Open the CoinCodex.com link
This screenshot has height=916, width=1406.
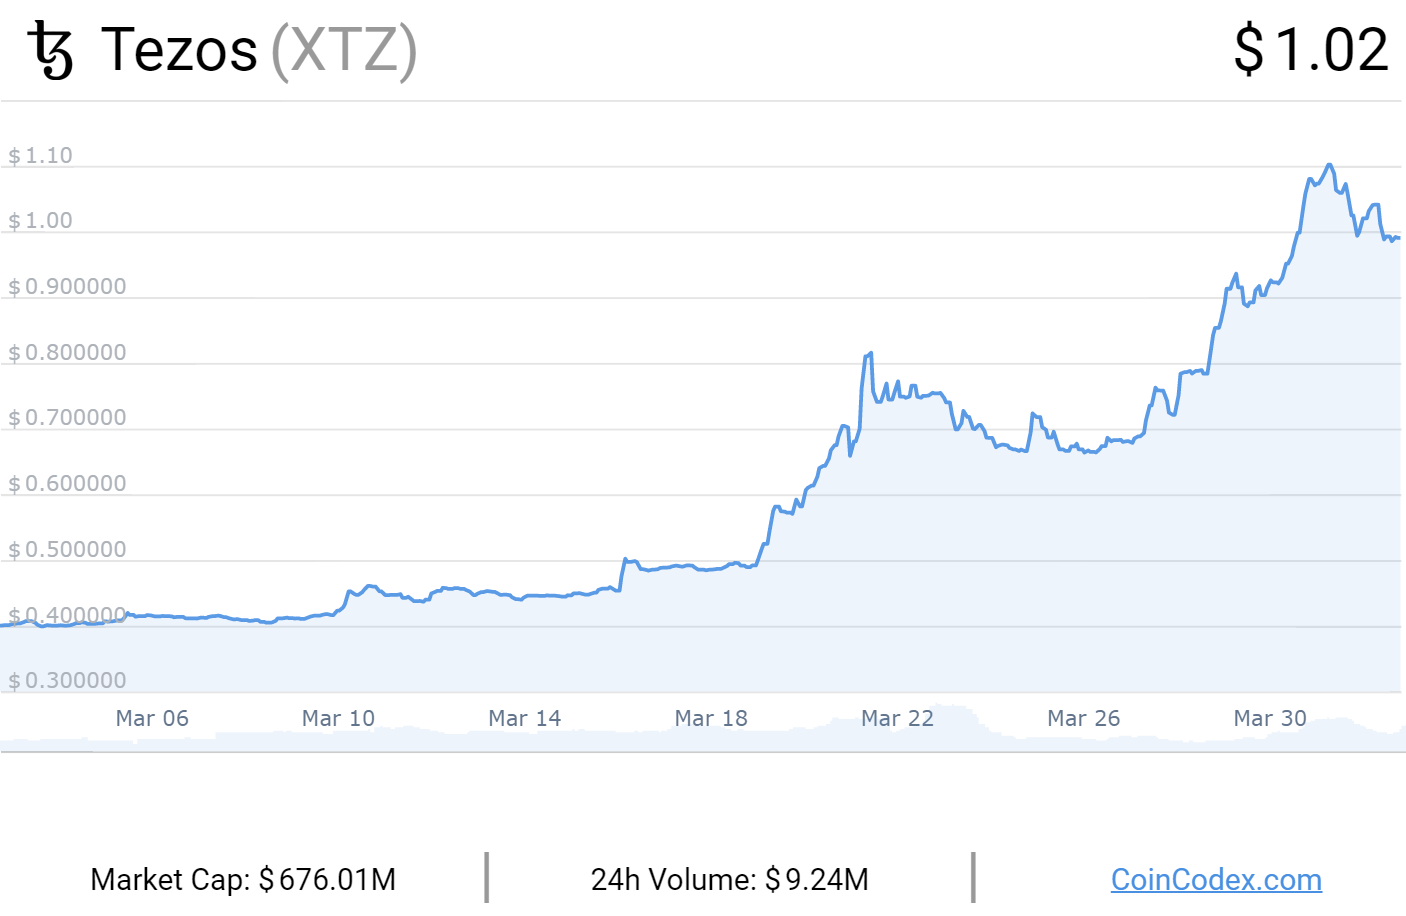pyautogui.click(x=1216, y=880)
